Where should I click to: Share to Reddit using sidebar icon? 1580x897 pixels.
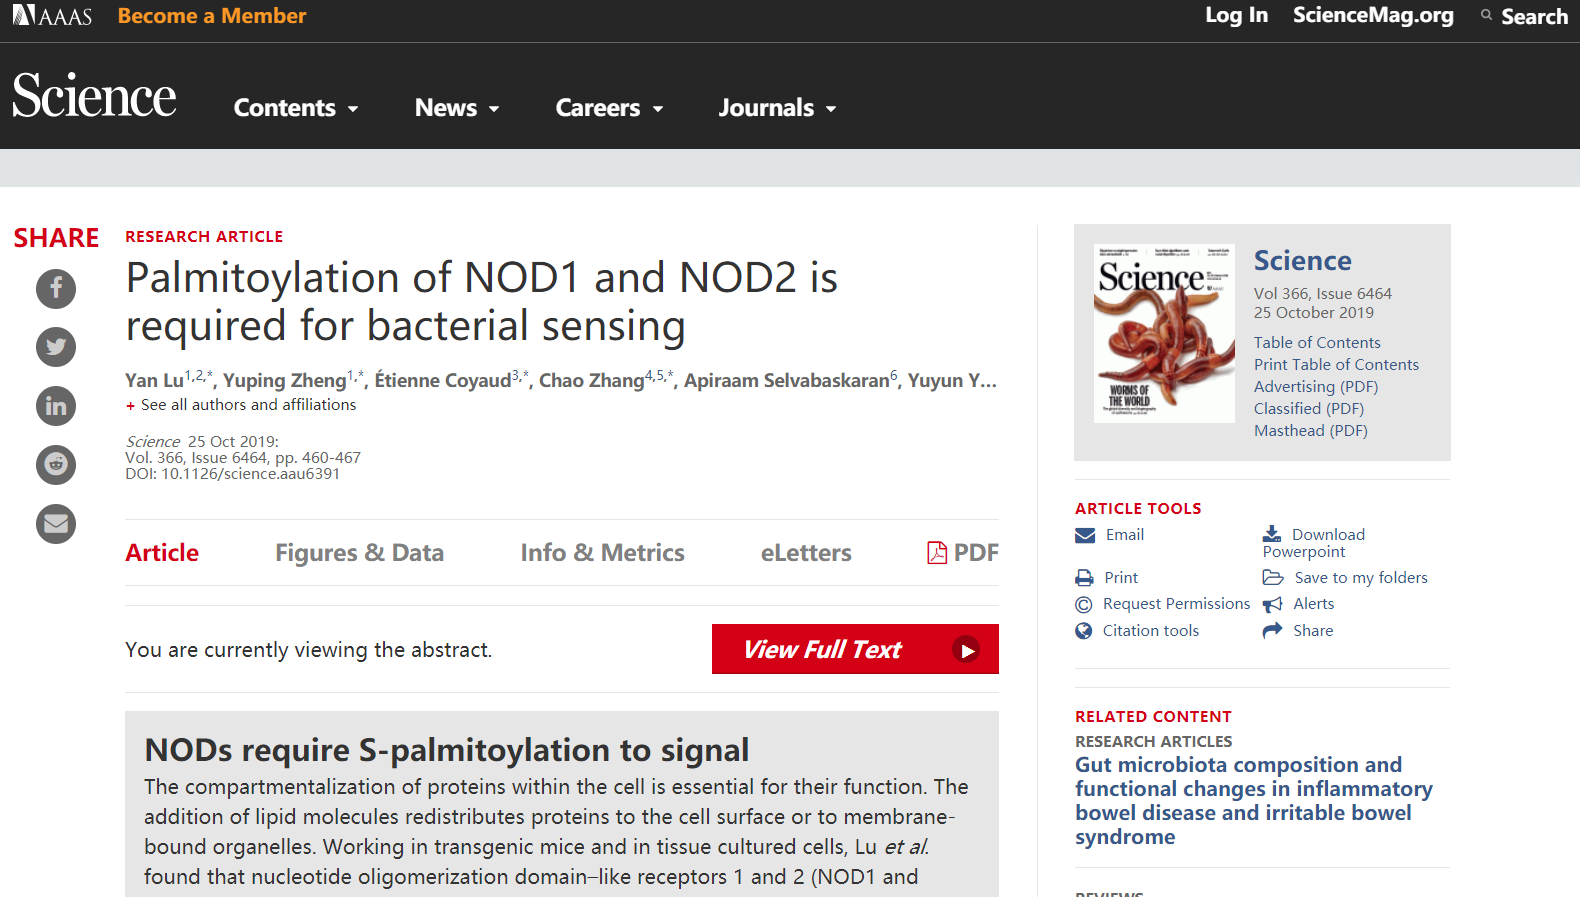(x=56, y=465)
